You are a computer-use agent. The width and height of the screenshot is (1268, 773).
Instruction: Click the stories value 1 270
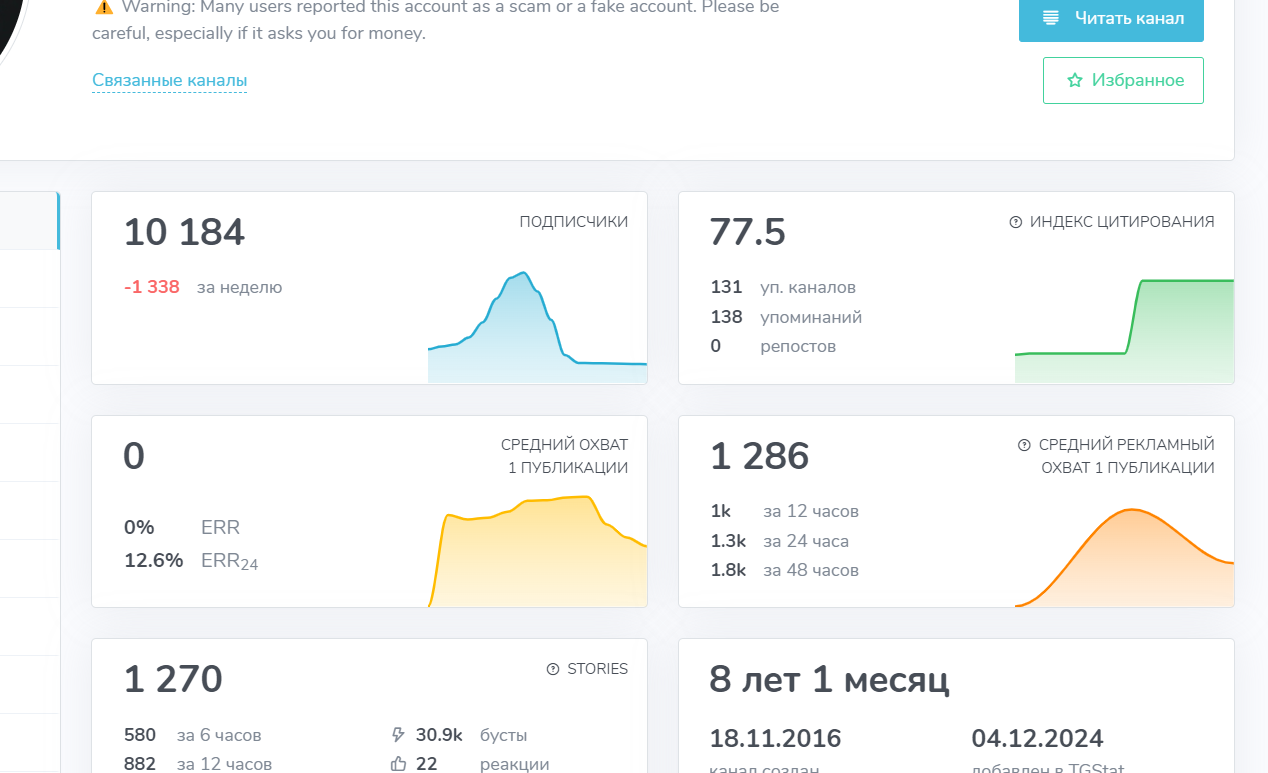[173, 680]
